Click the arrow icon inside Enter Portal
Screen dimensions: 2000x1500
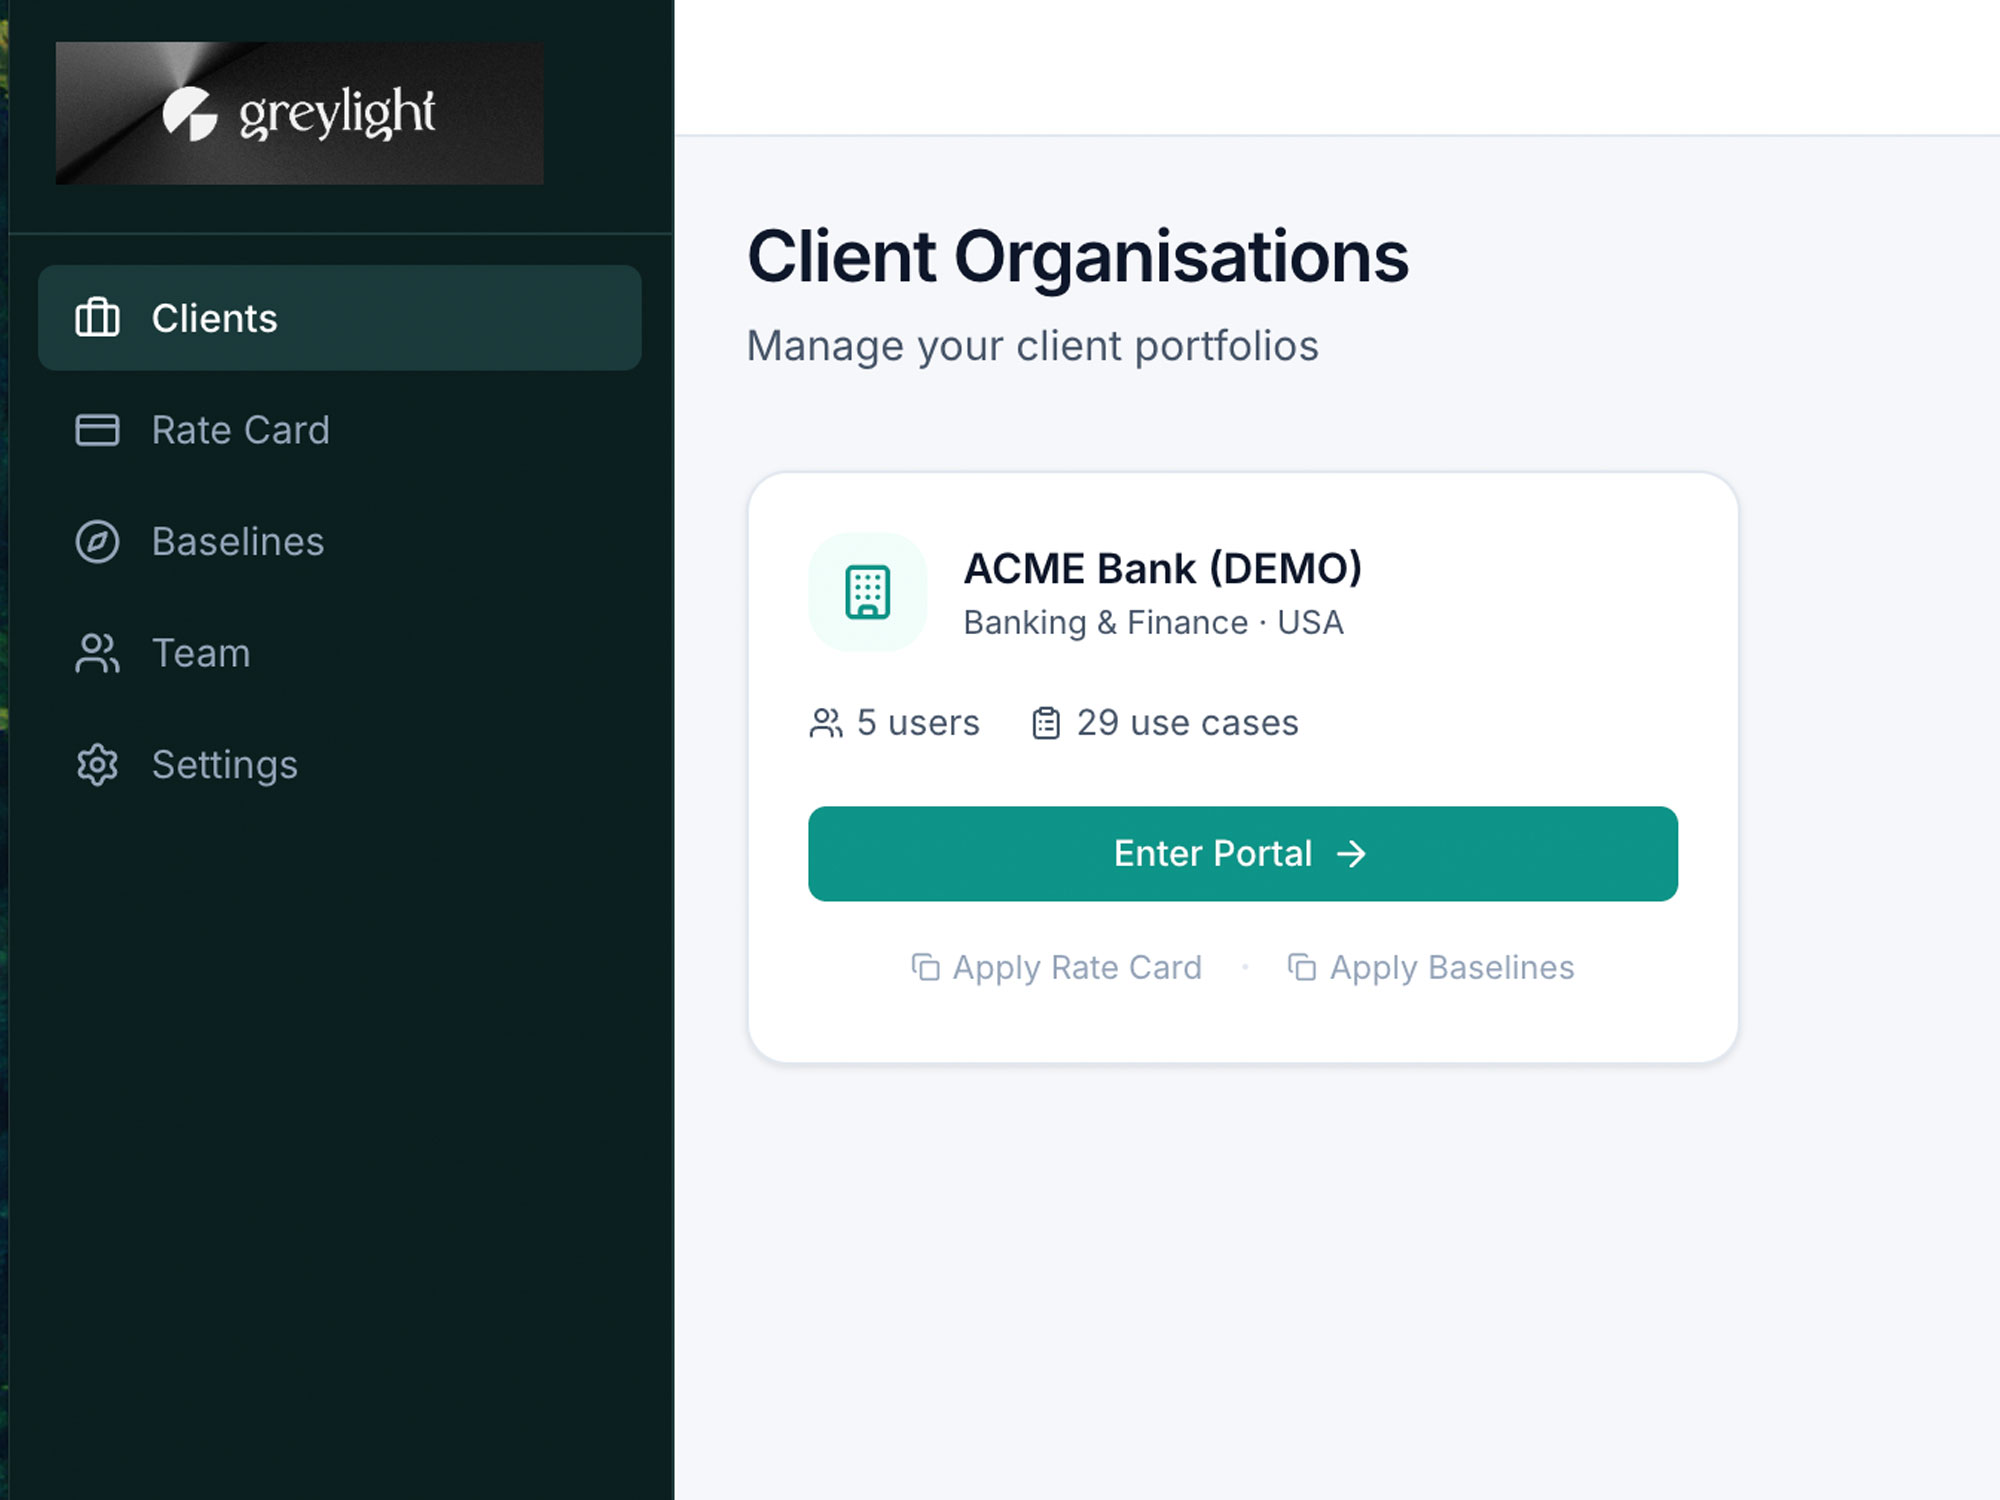coord(1354,854)
